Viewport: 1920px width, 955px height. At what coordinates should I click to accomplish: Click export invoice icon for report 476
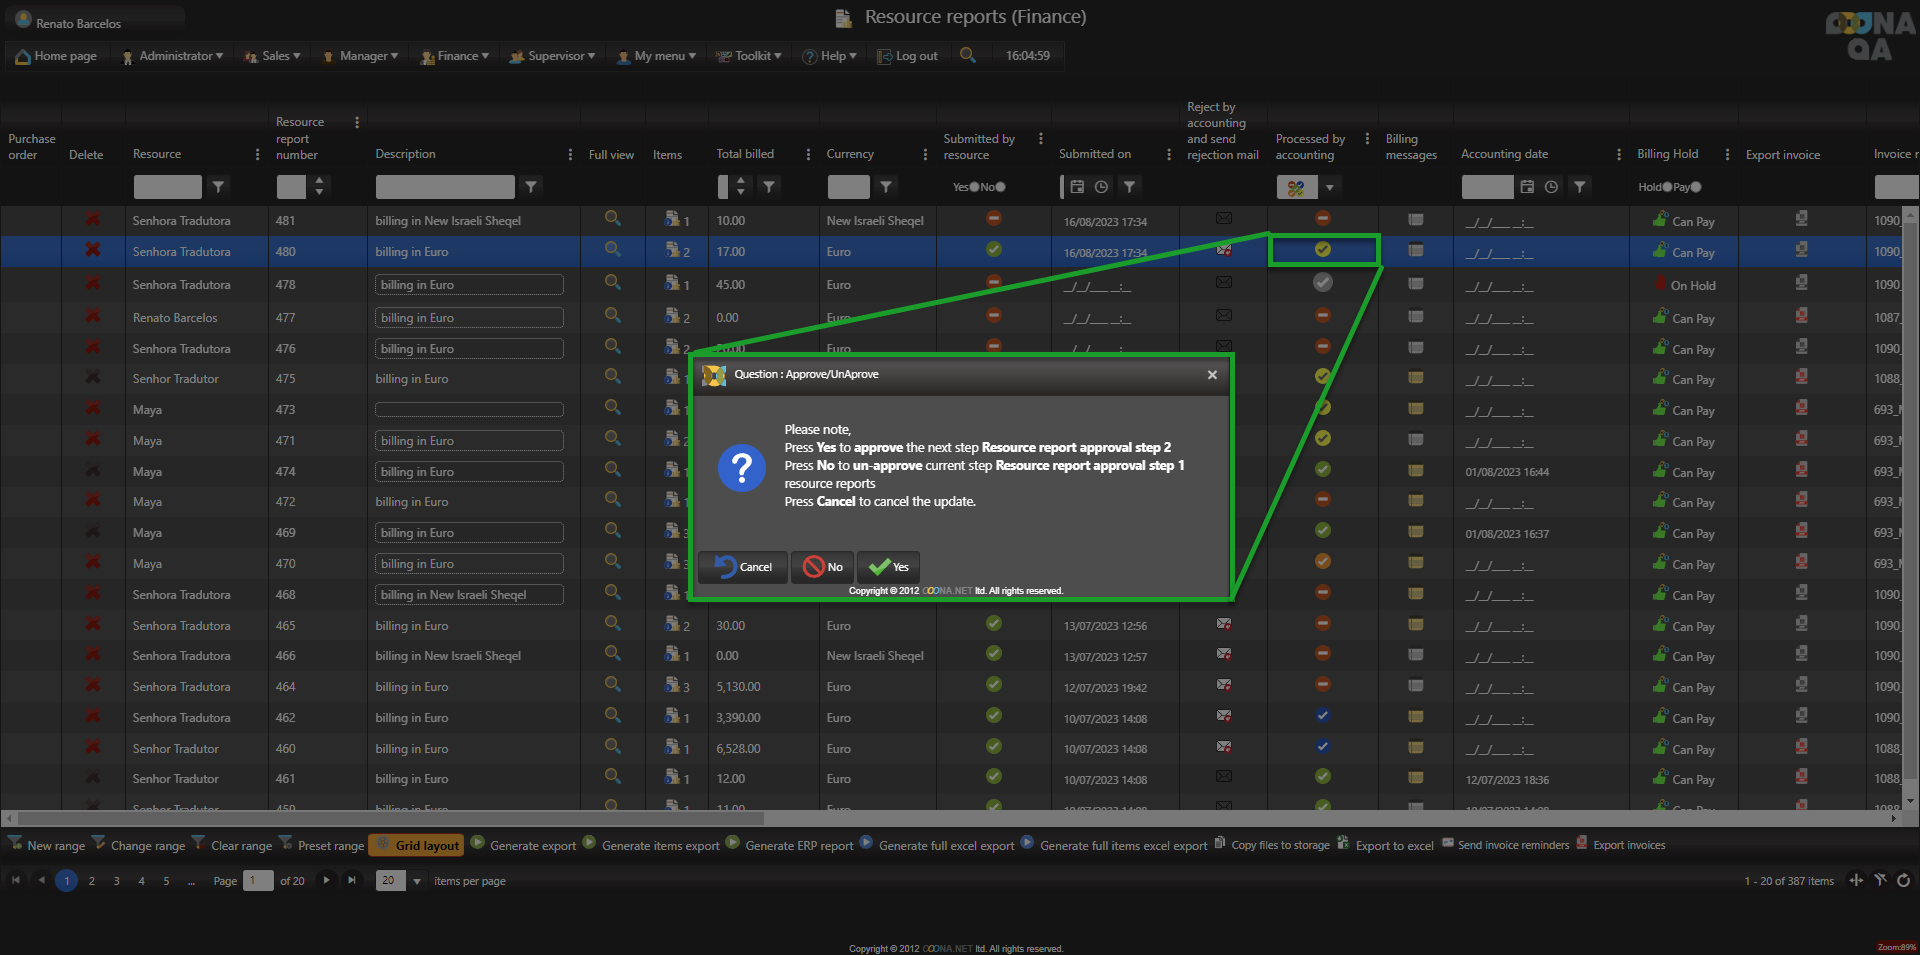[1801, 347]
